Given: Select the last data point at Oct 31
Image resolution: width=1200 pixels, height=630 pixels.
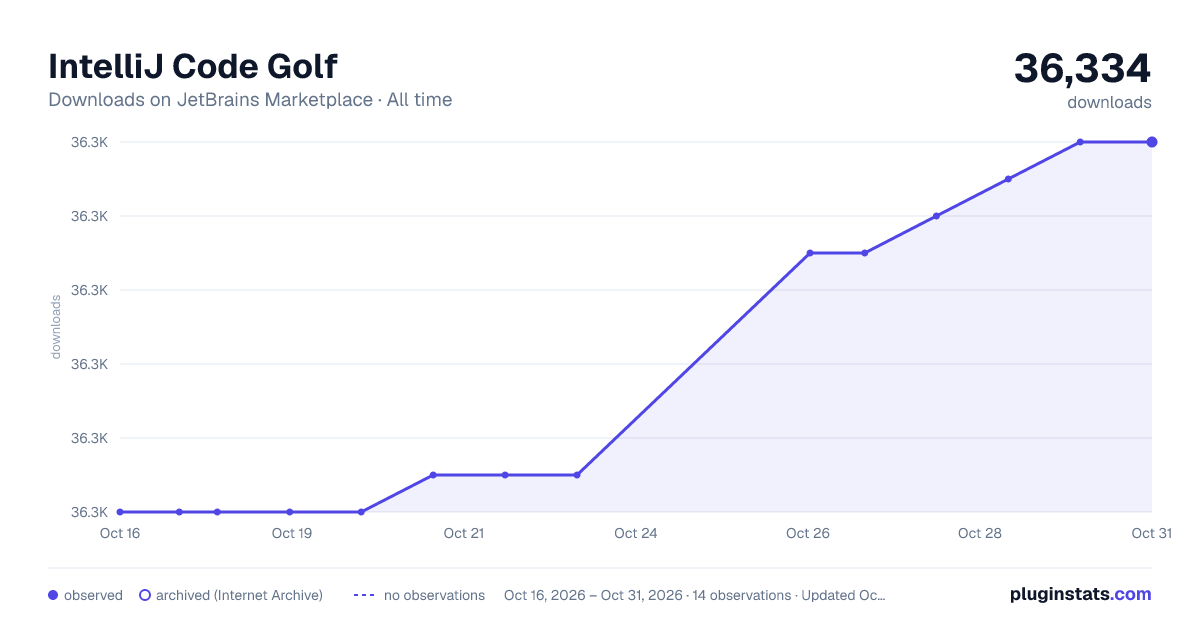Looking at the screenshot, I should tap(1152, 142).
